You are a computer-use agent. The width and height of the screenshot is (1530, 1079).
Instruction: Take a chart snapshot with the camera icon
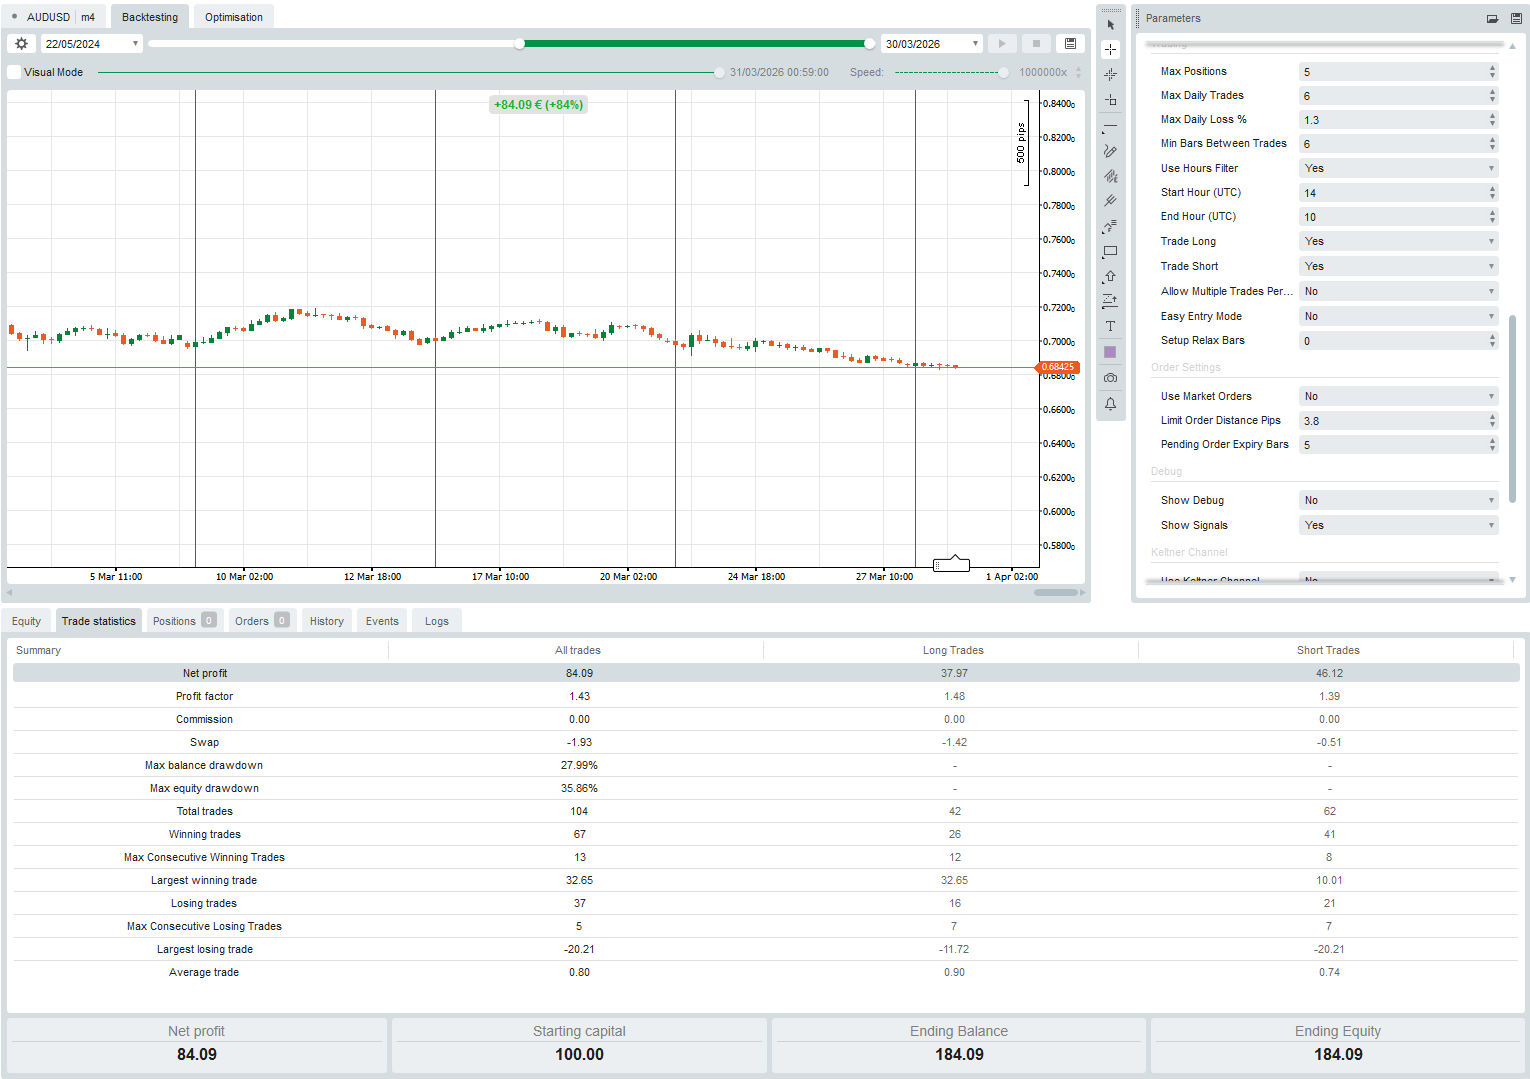coord(1110,377)
